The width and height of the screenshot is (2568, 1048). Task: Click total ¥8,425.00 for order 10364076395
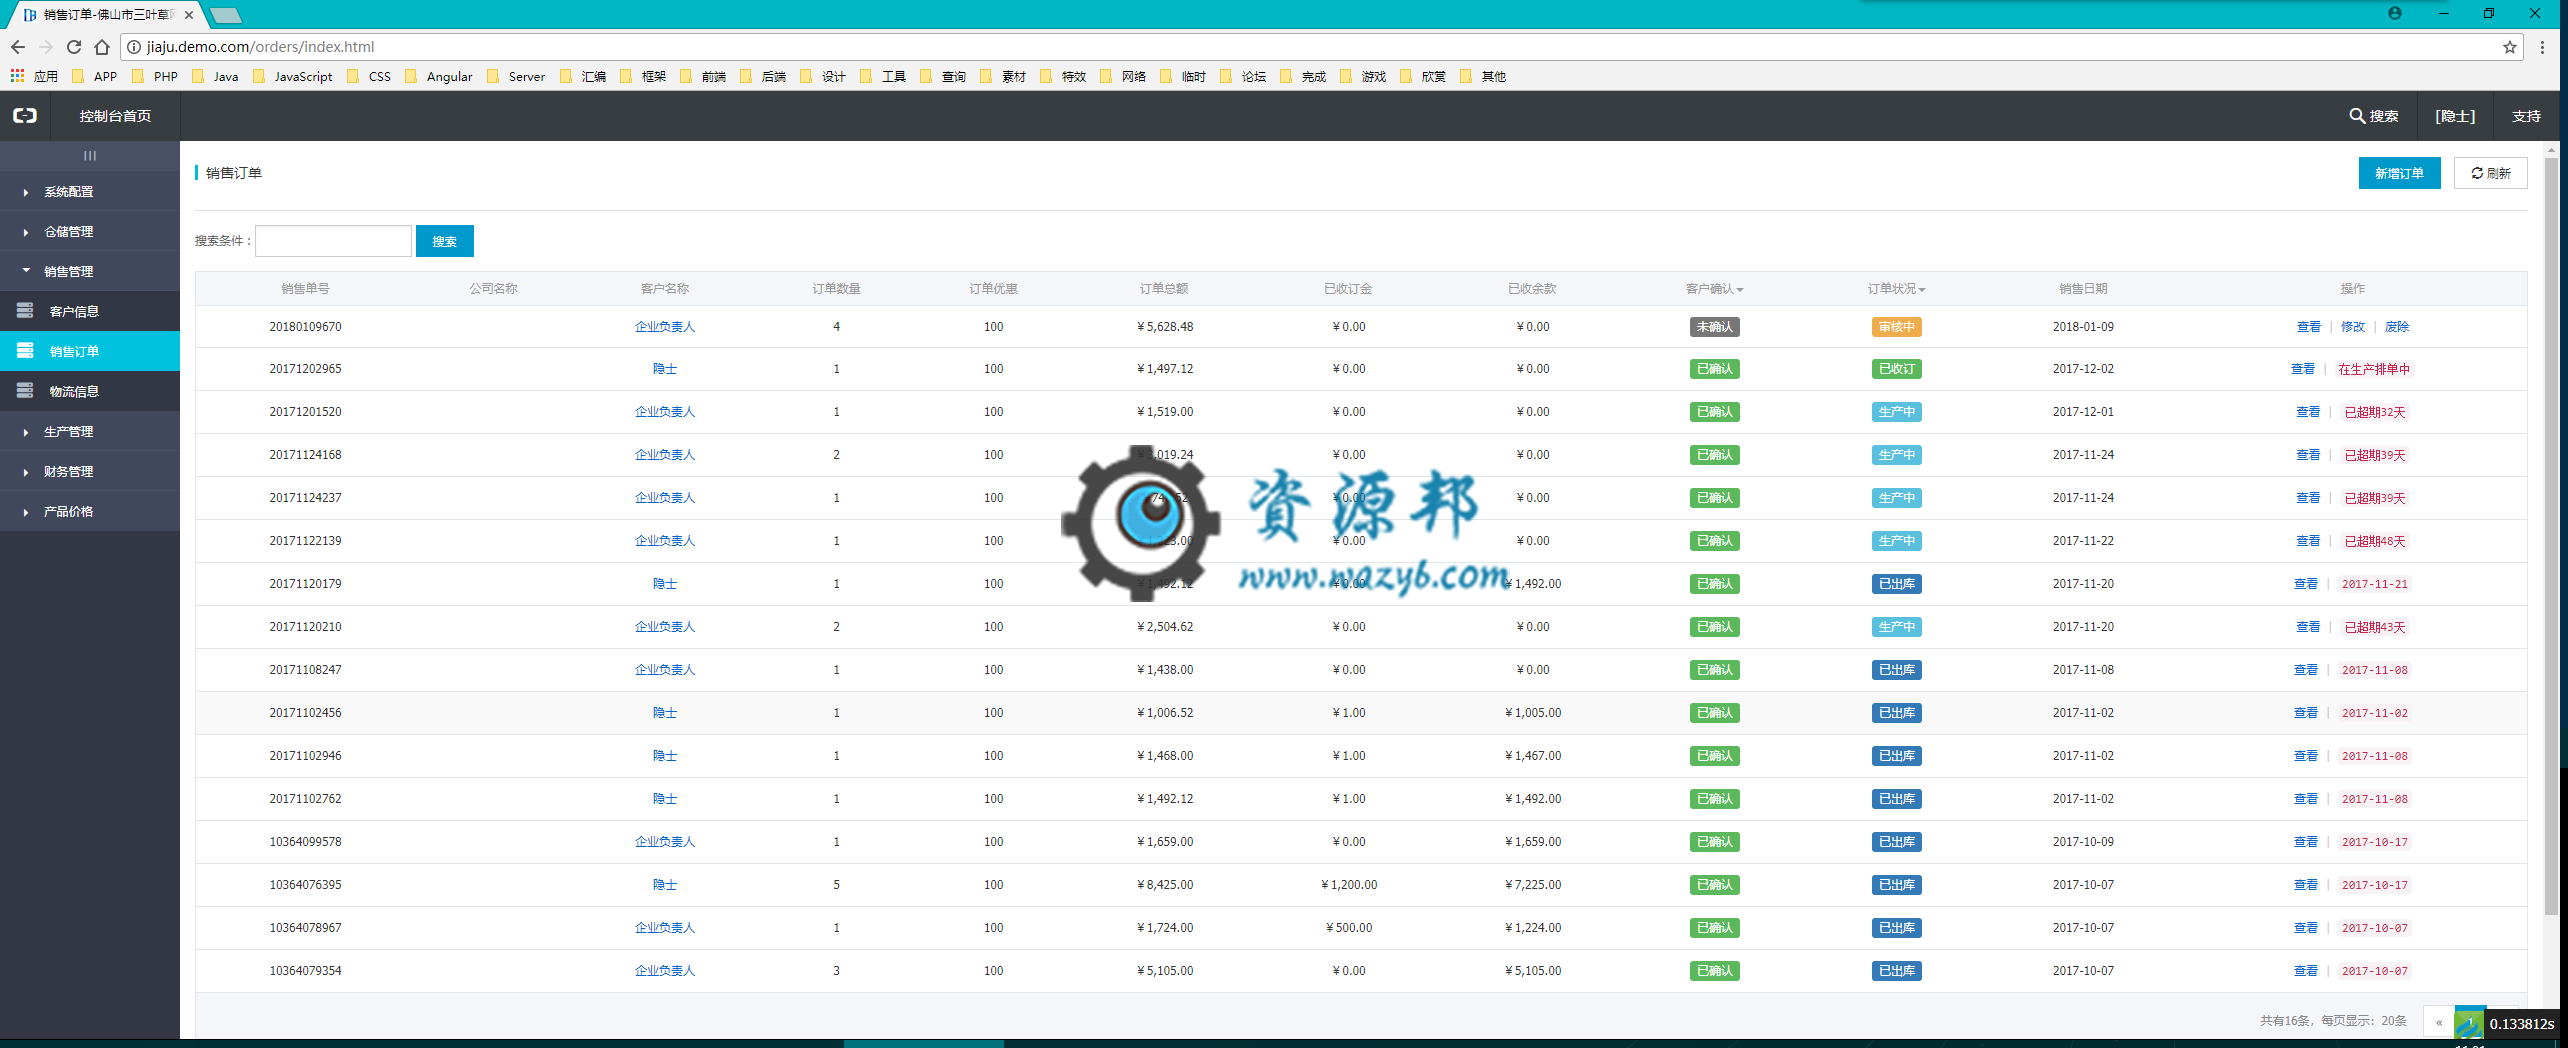[1165, 885]
